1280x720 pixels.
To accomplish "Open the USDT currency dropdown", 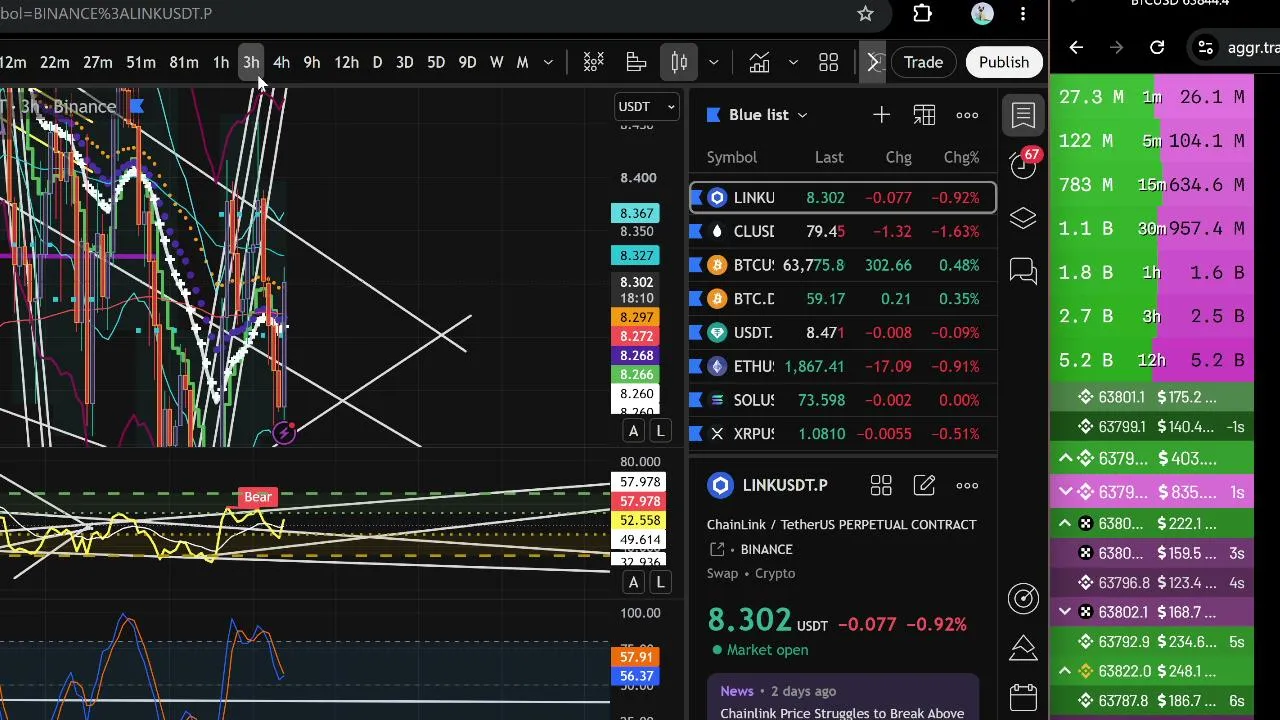I will [x=646, y=106].
